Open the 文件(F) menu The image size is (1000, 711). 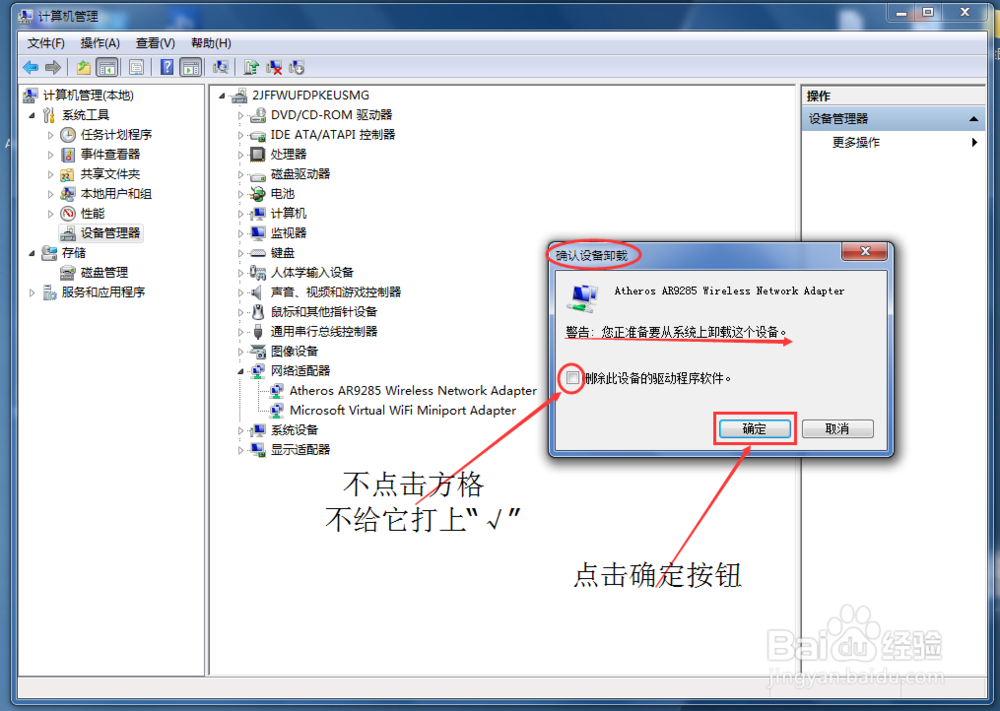click(x=46, y=43)
